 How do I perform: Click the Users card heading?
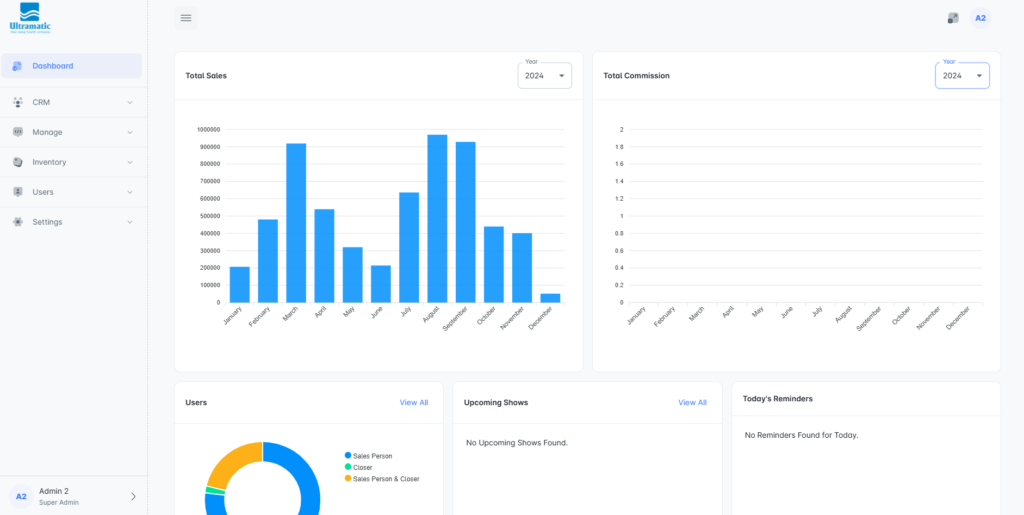coord(196,403)
